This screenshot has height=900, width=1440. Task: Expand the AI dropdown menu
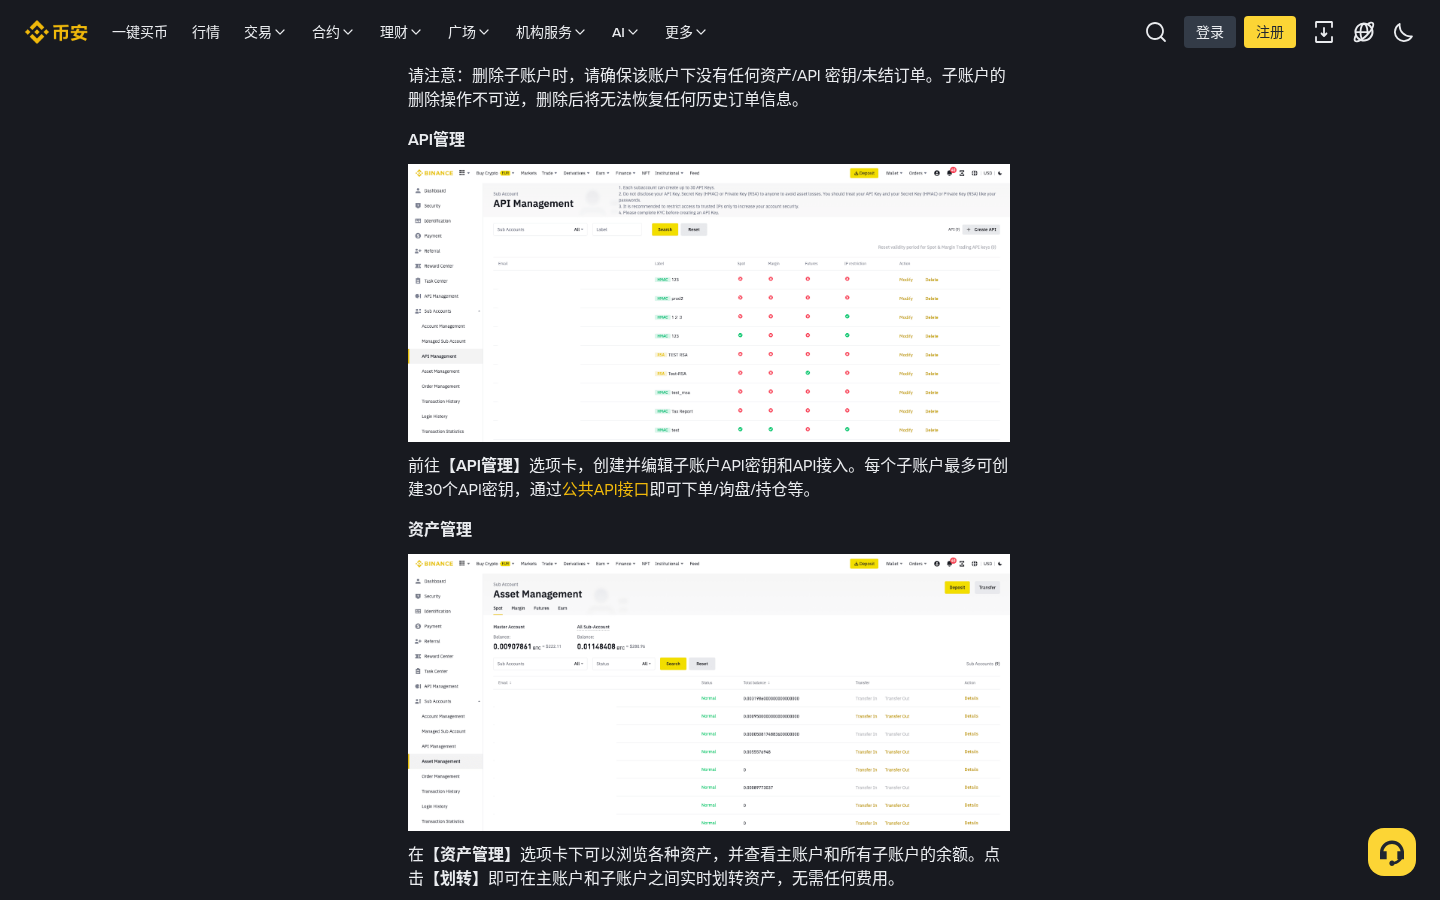(x=625, y=32)
